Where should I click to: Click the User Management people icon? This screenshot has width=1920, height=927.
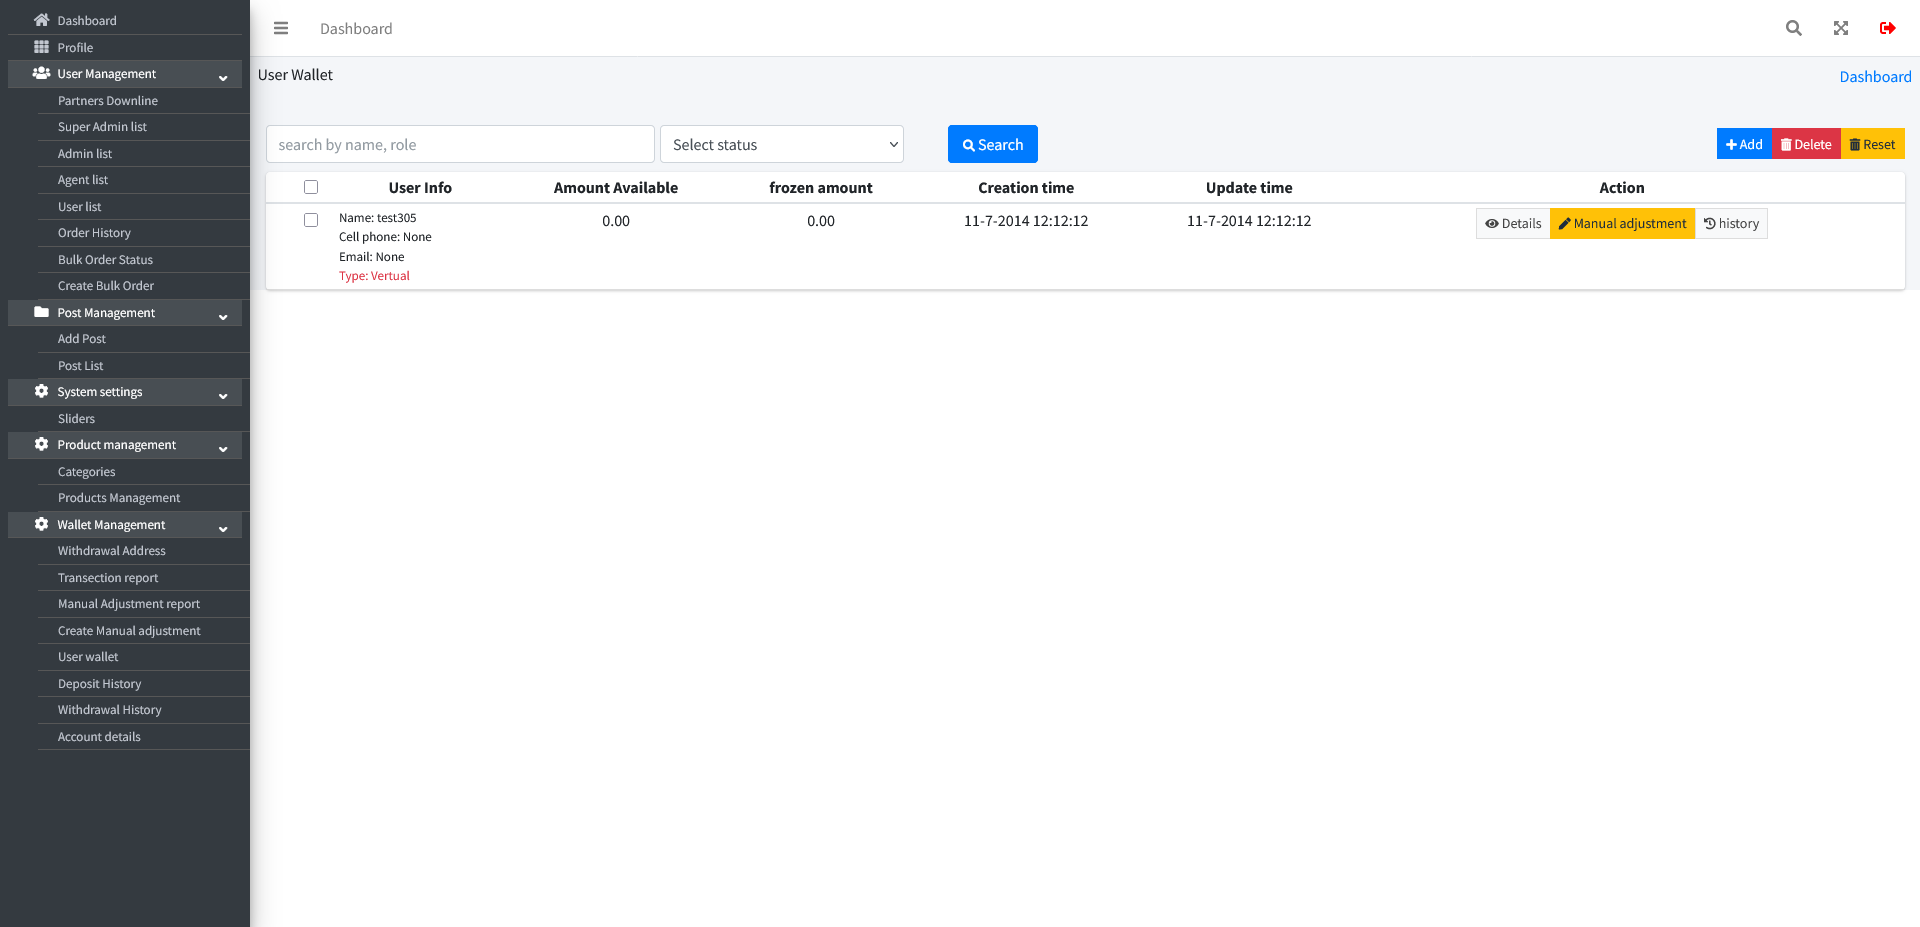pyautogui.click(x=41, y=73)
